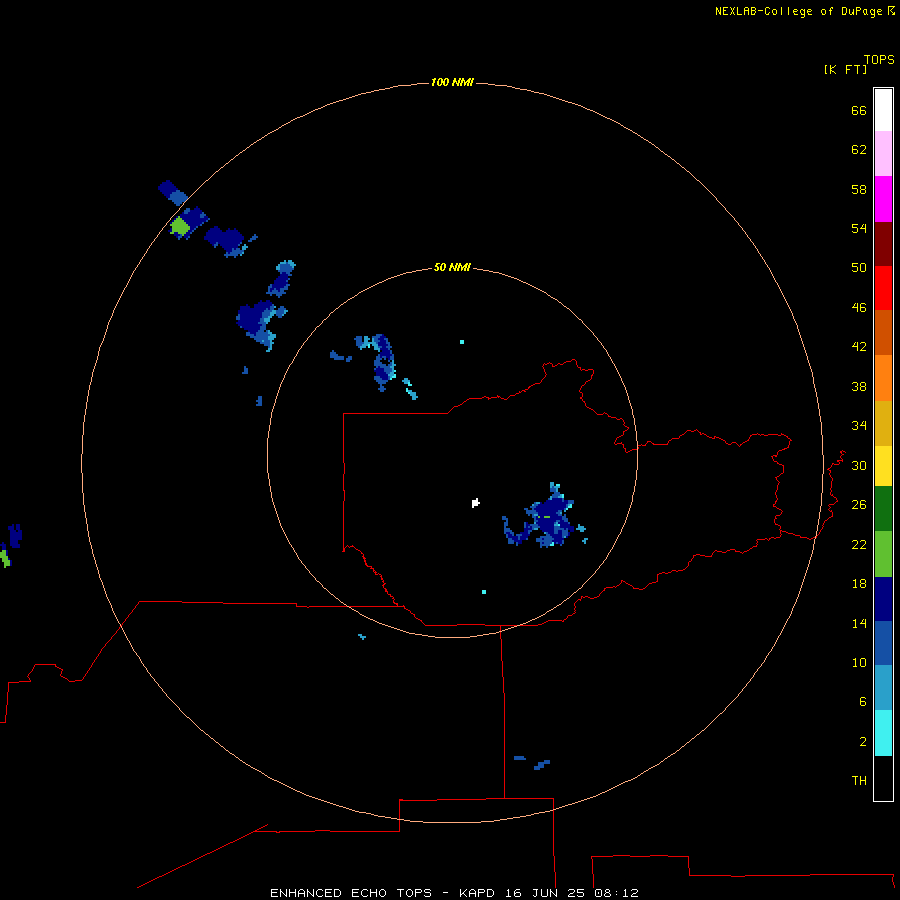Click the bright red legend swatch
This screenshot has height=900, width=900.
[x=883, y=288]
